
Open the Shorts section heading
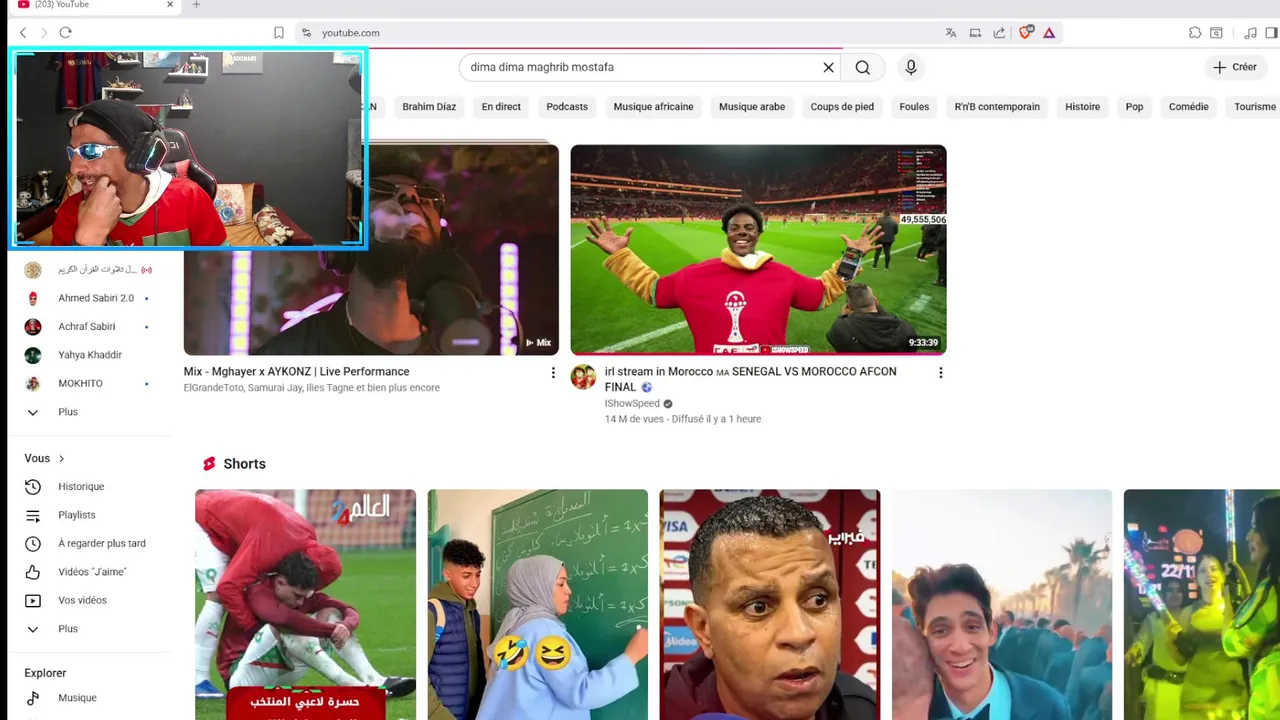pos(244,464)
